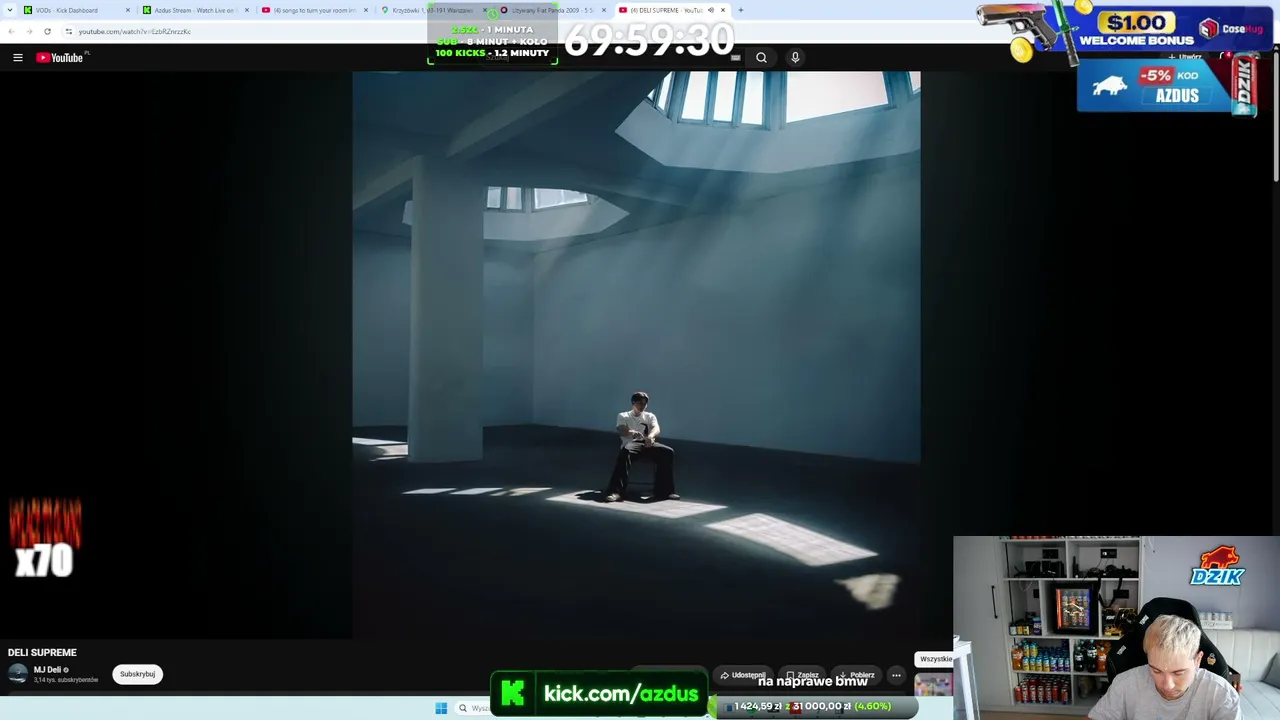
Task: Open the YouTube guide hamburger menu
Action: (x=18, y=58)
